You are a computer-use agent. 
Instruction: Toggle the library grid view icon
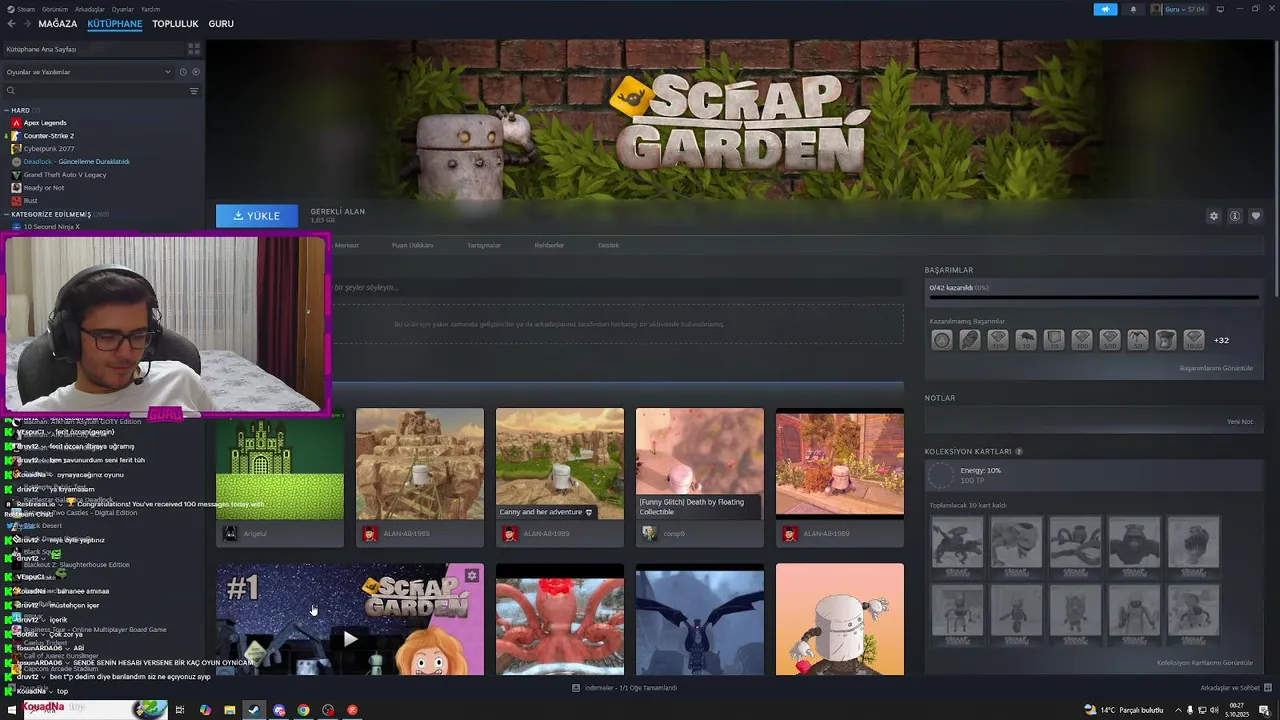(194, 49)
